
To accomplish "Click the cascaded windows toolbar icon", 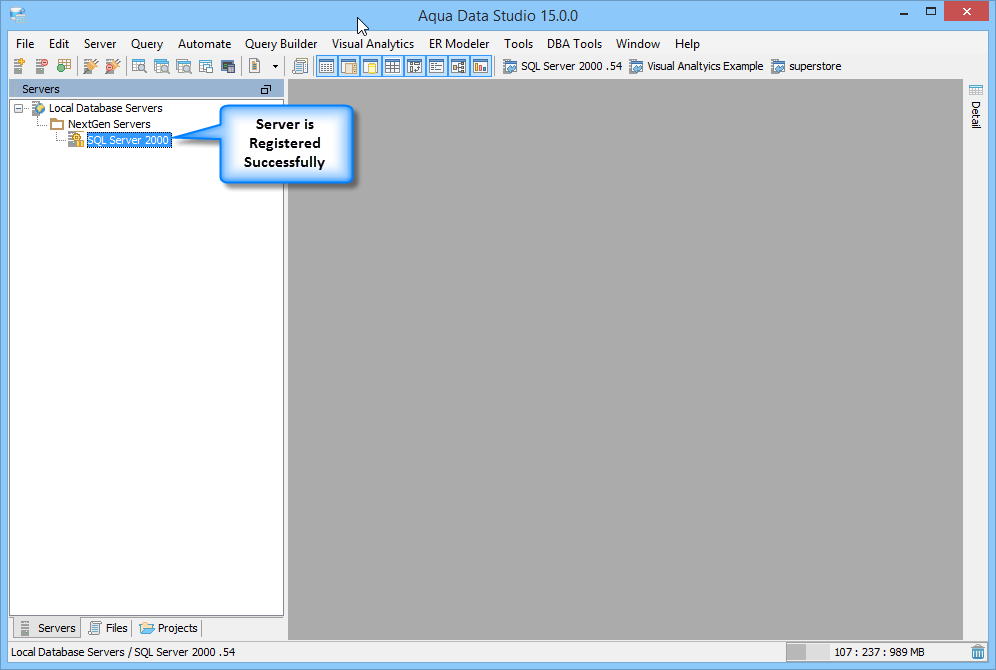I will (206, 66).
